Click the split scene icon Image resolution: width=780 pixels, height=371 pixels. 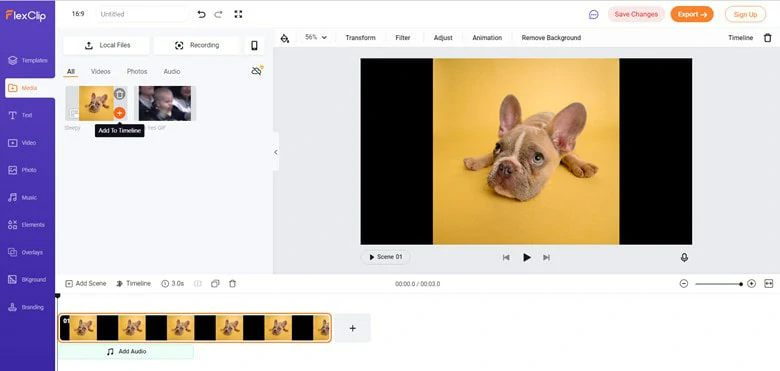pos(197,283)
